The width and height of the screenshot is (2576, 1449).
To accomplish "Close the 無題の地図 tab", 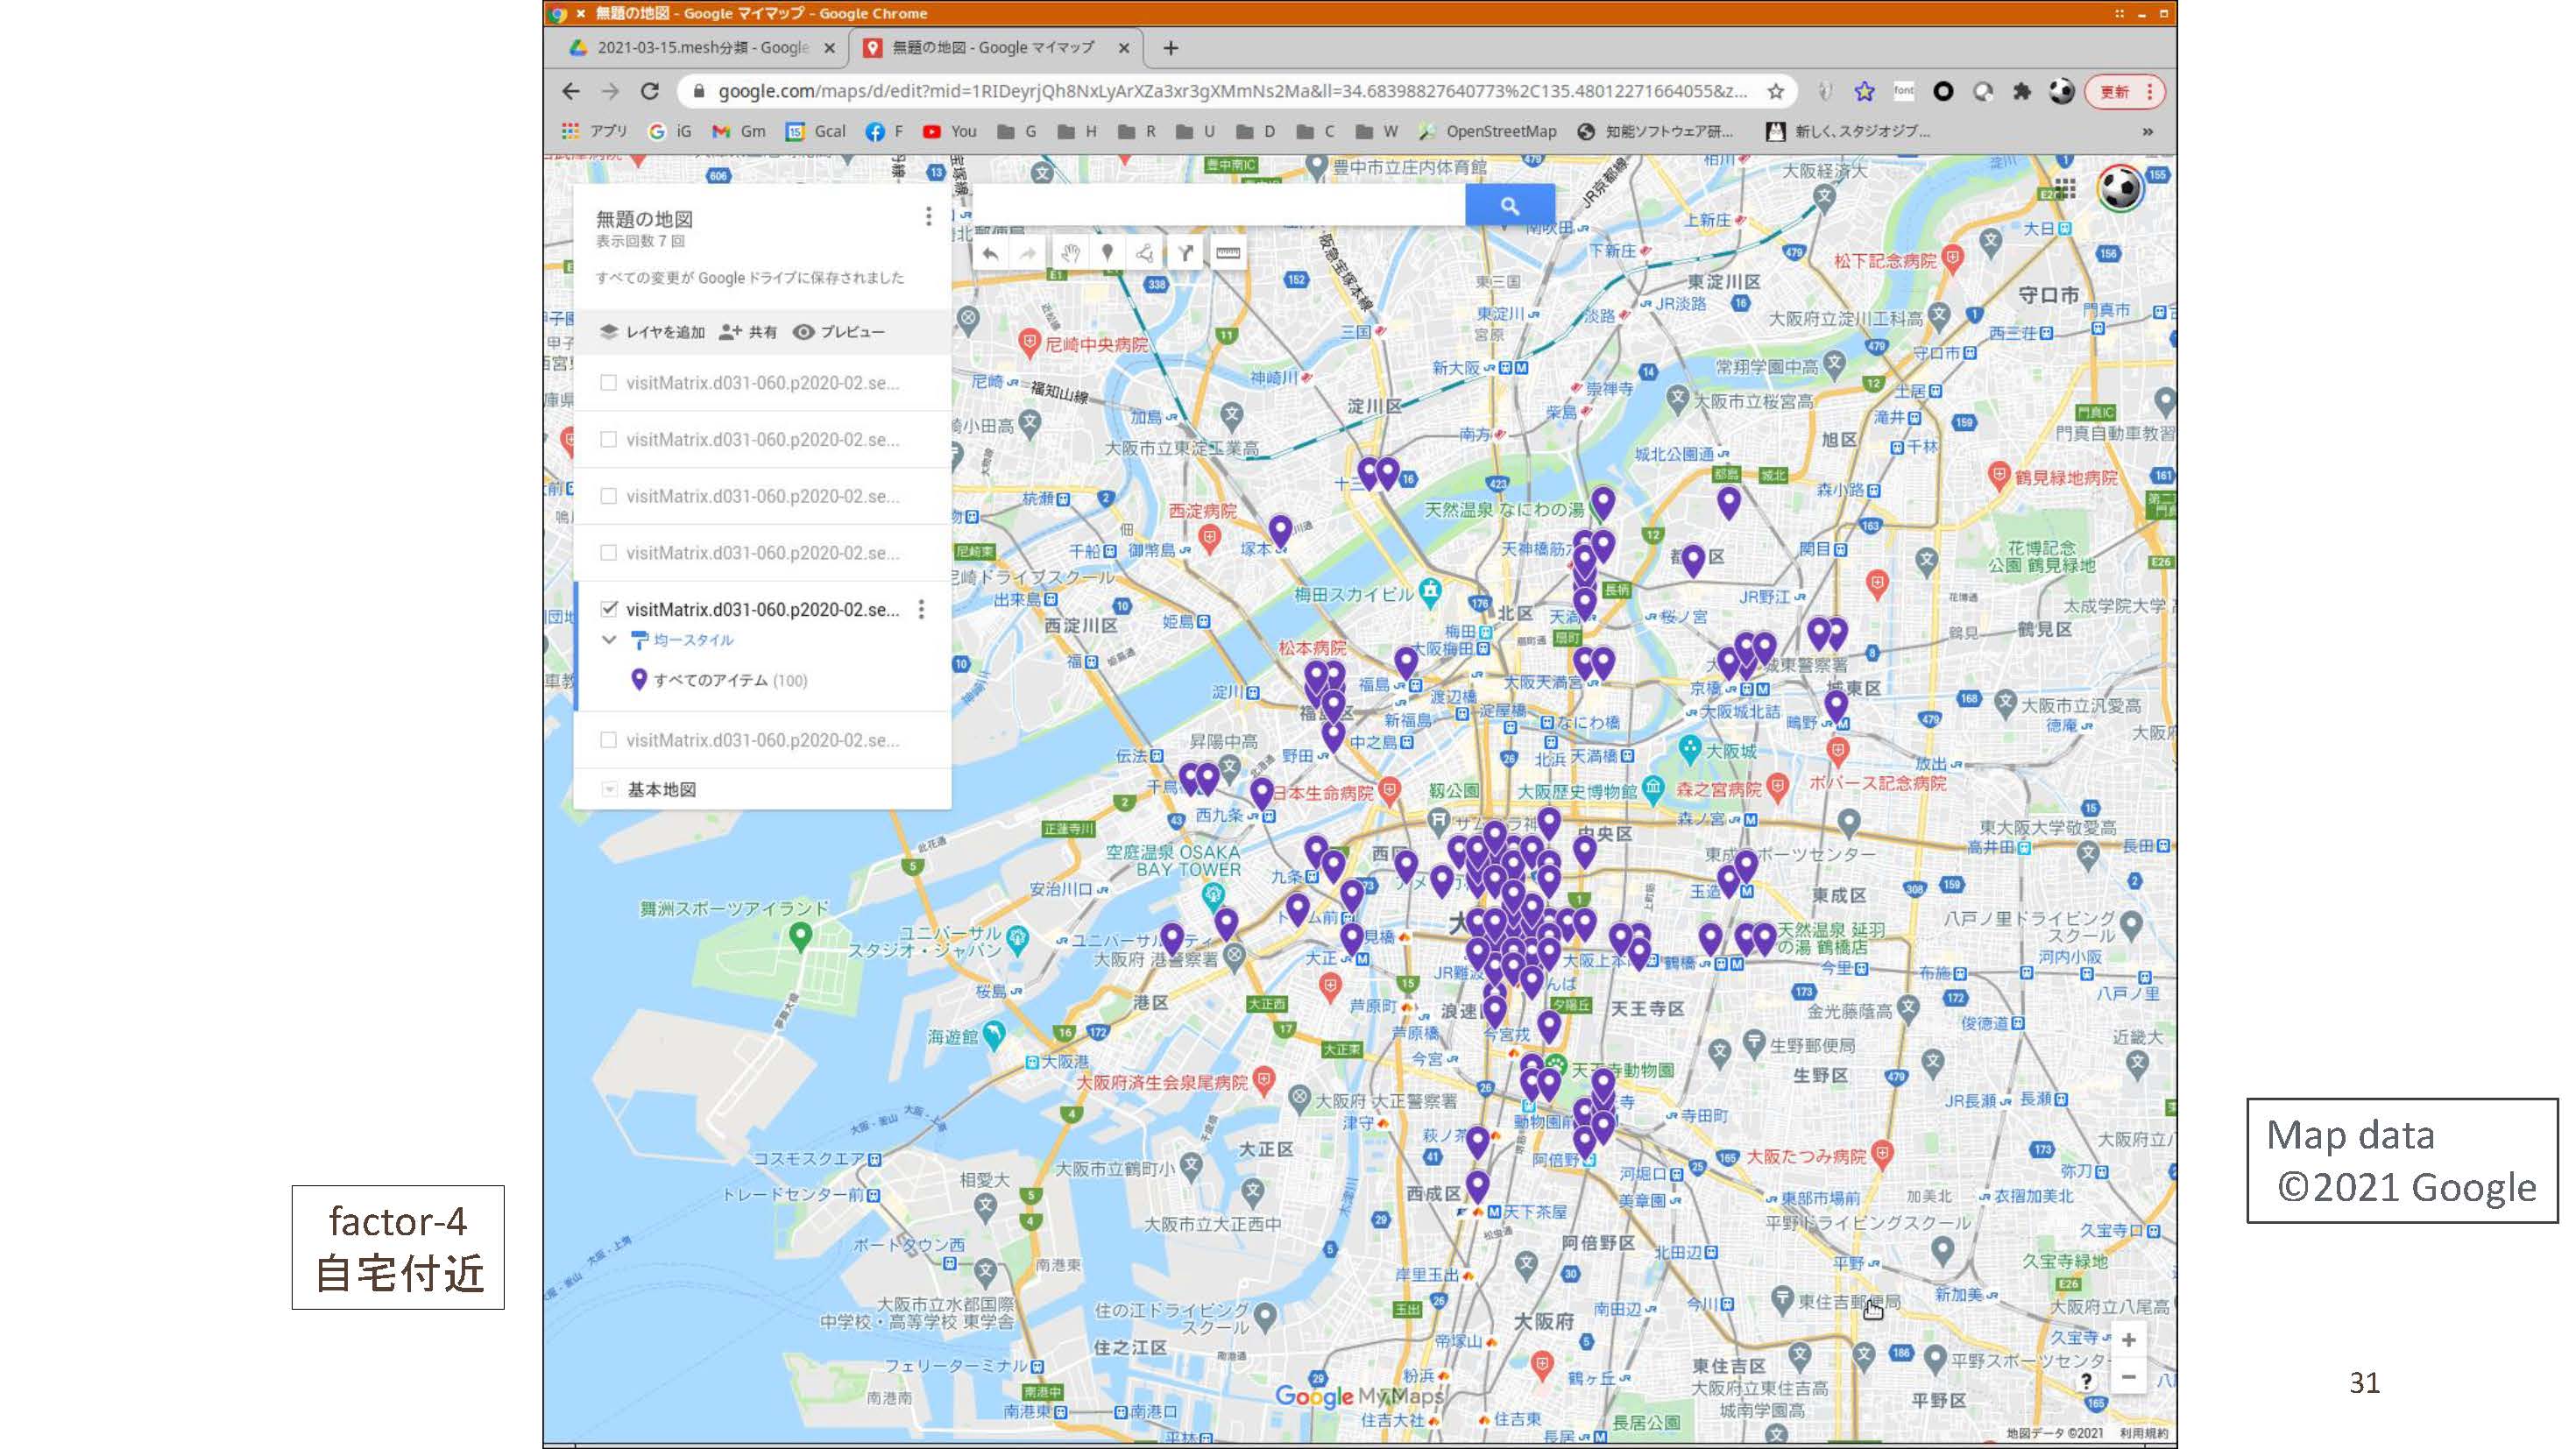I will 1123,47.
